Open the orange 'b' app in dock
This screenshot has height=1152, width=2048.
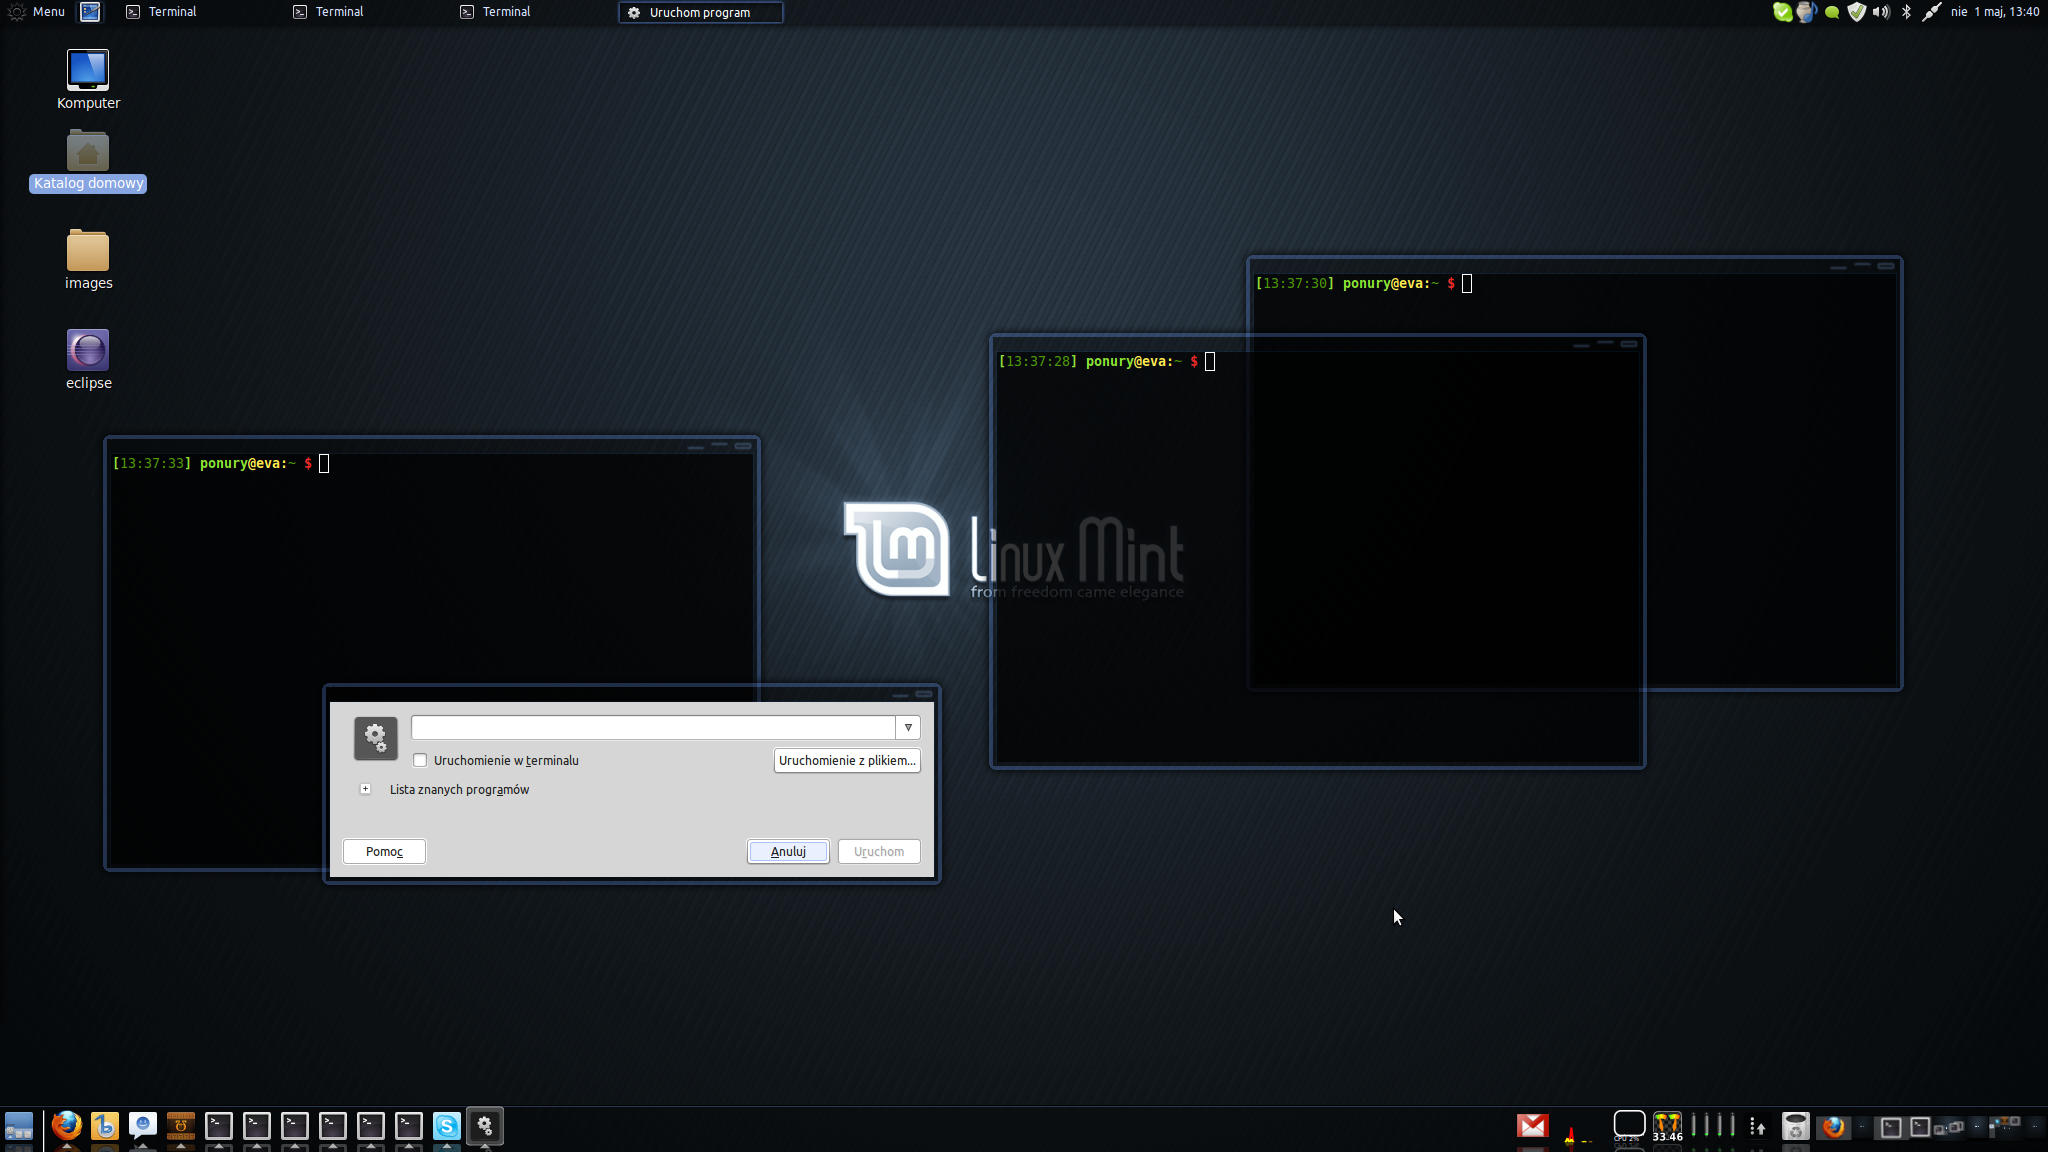point(105,1126)
